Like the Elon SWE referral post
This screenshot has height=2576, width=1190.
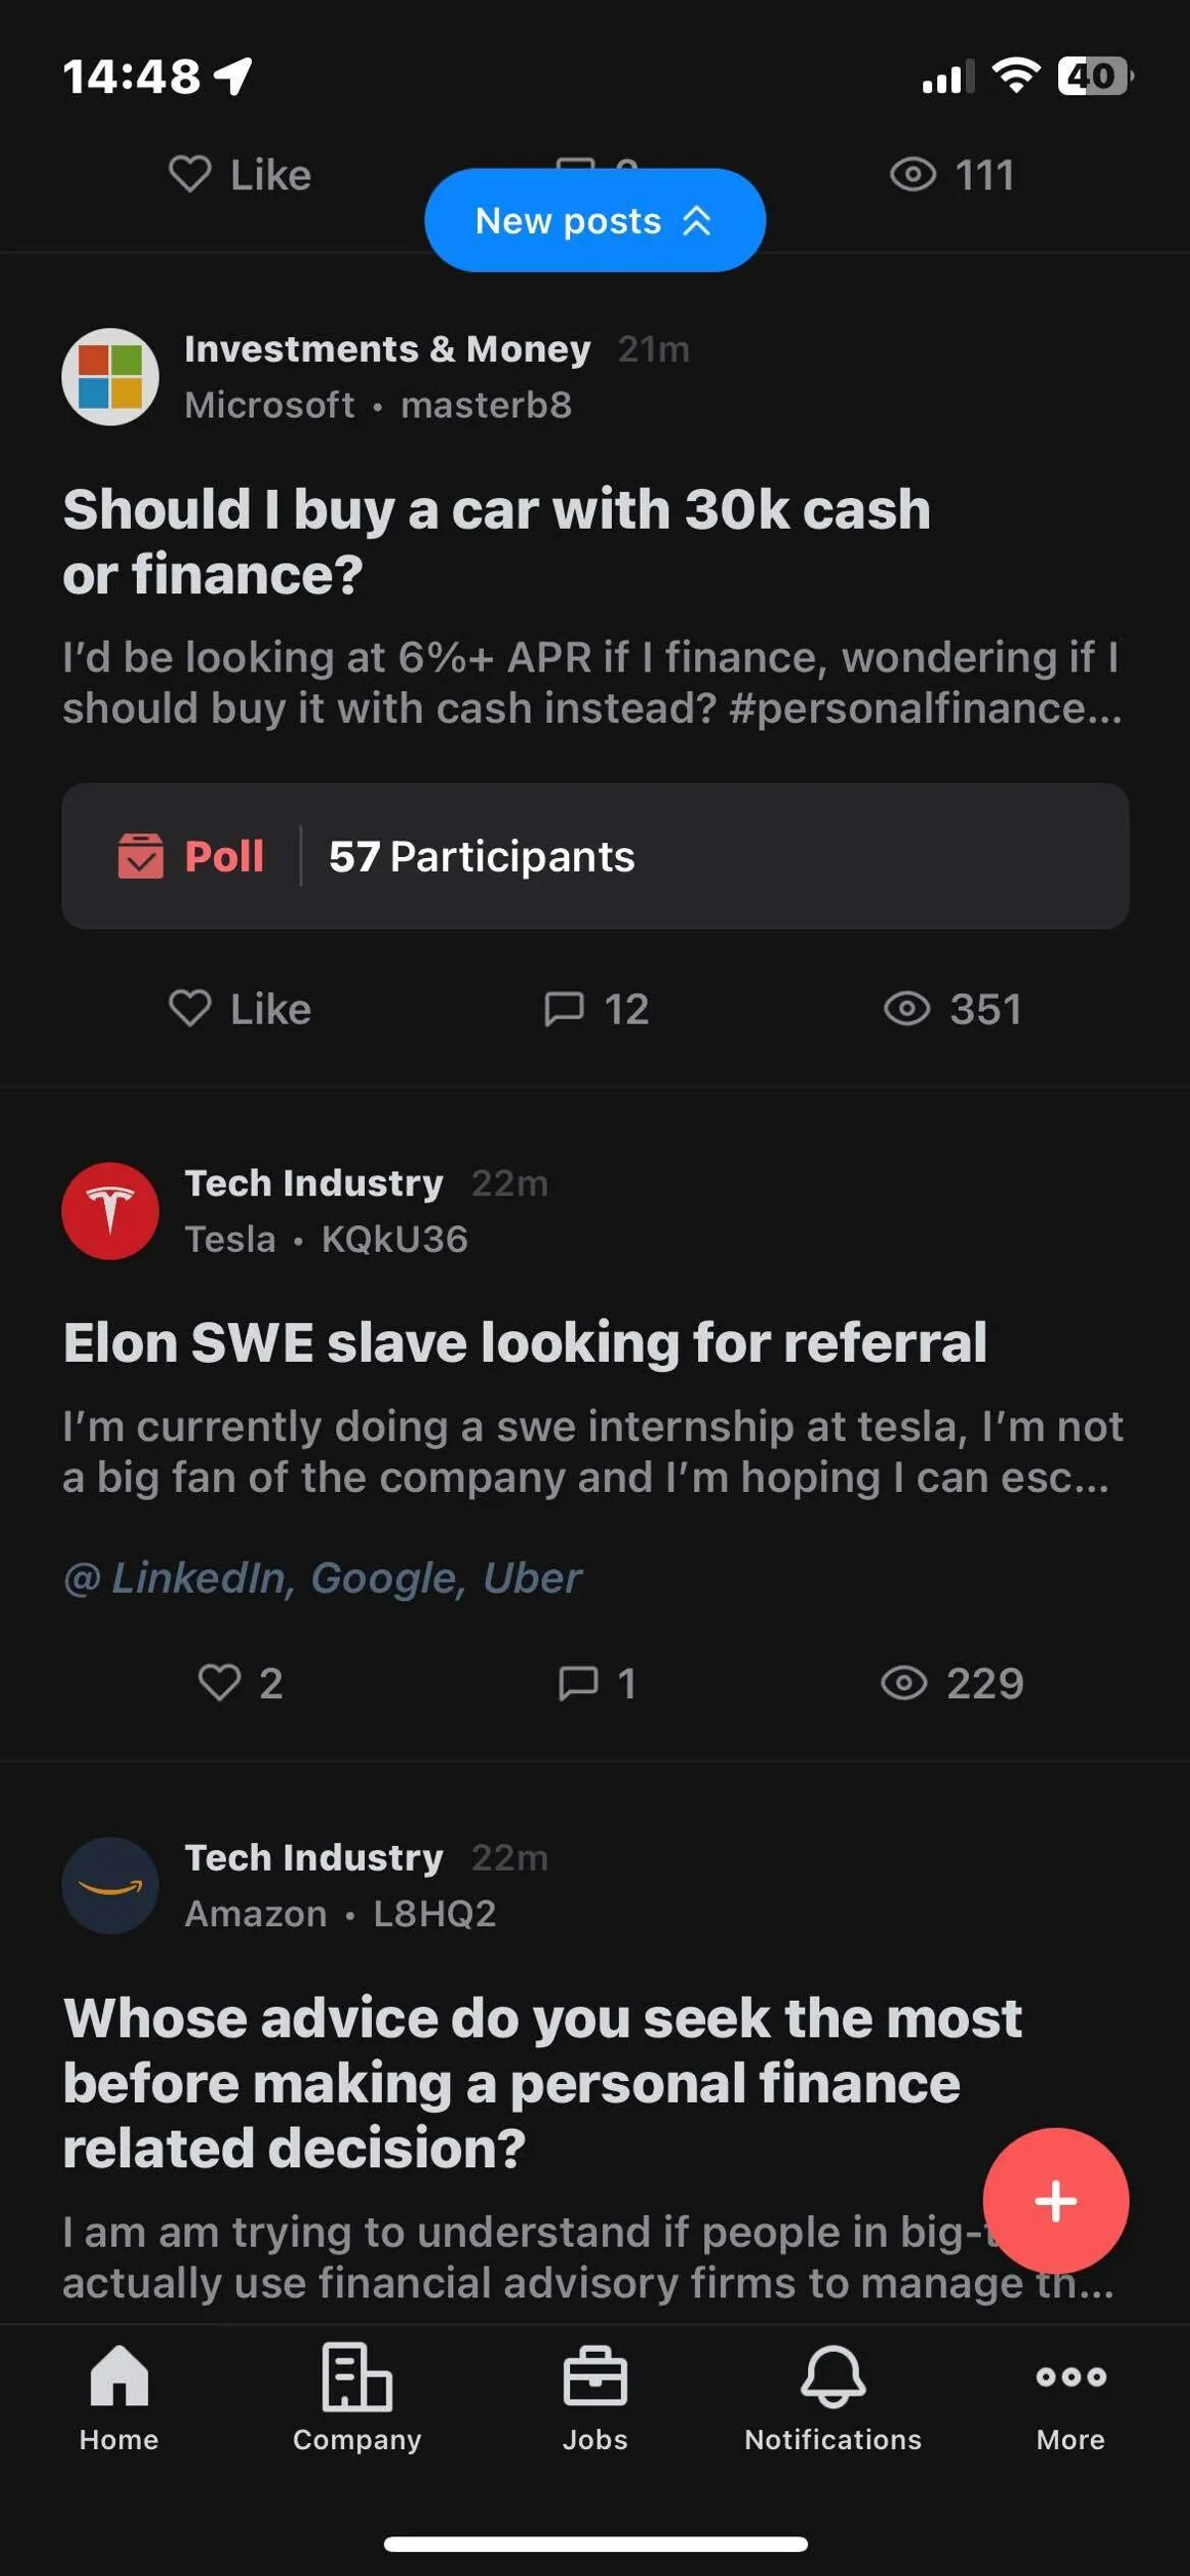coord(240,1683)
